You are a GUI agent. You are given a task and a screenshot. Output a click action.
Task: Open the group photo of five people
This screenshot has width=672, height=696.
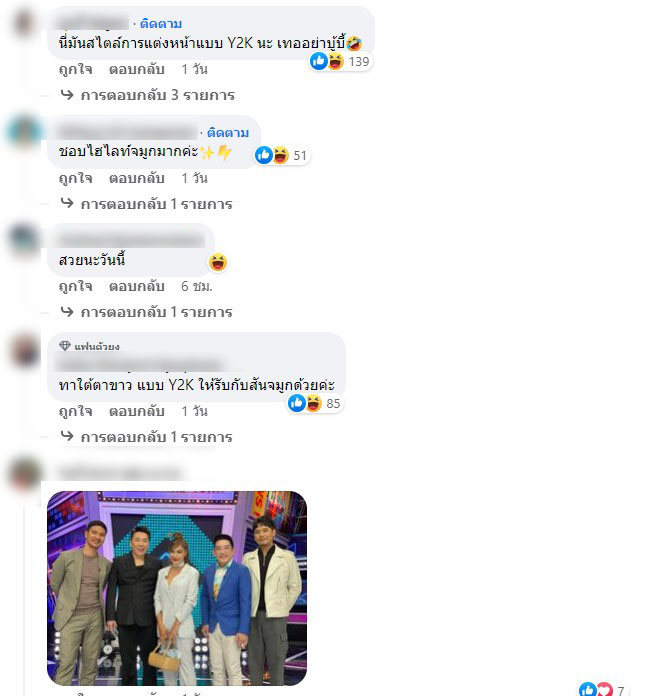177,588
